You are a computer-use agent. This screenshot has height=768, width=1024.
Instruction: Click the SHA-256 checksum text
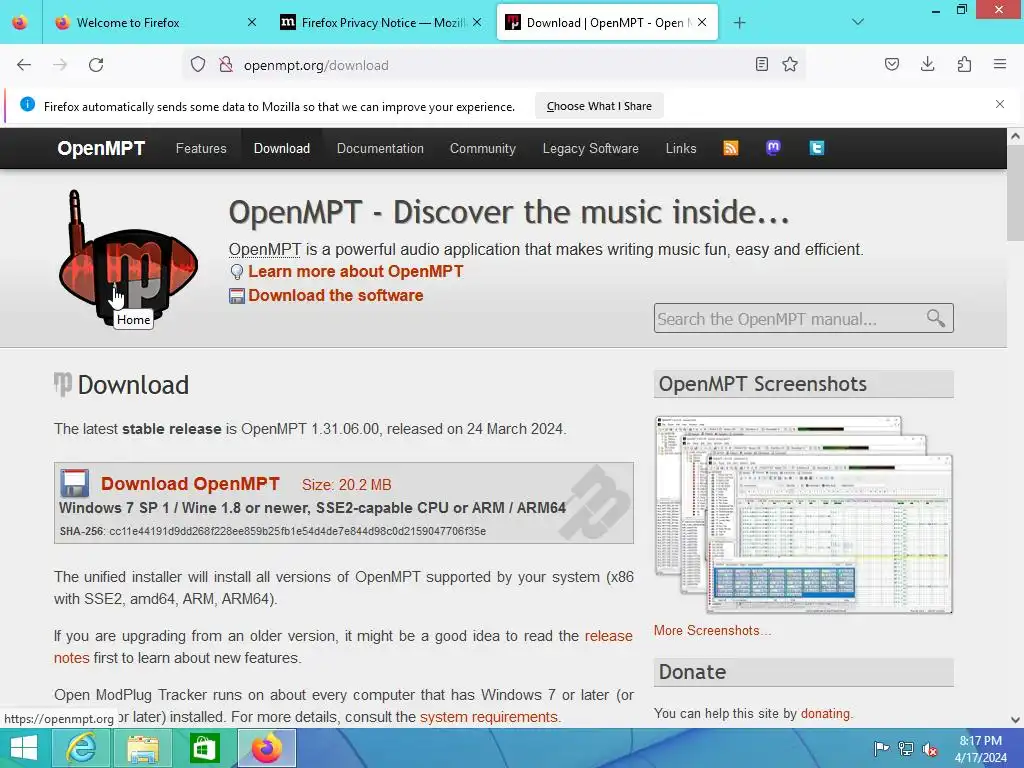click(x=273, y=531)
